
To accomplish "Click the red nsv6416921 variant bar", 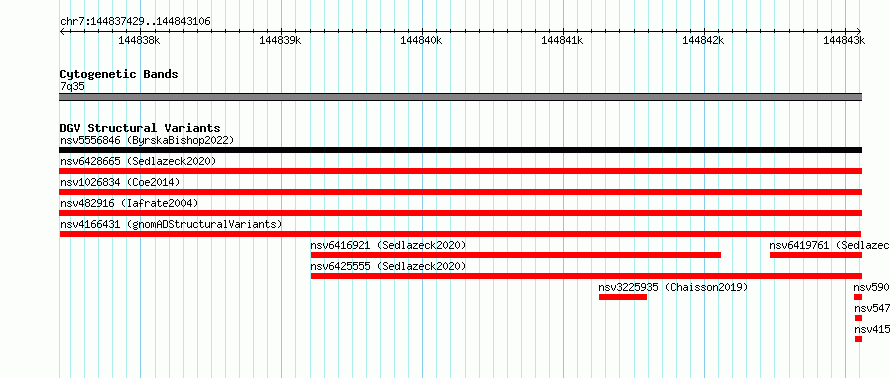I will tap(516, 255).
